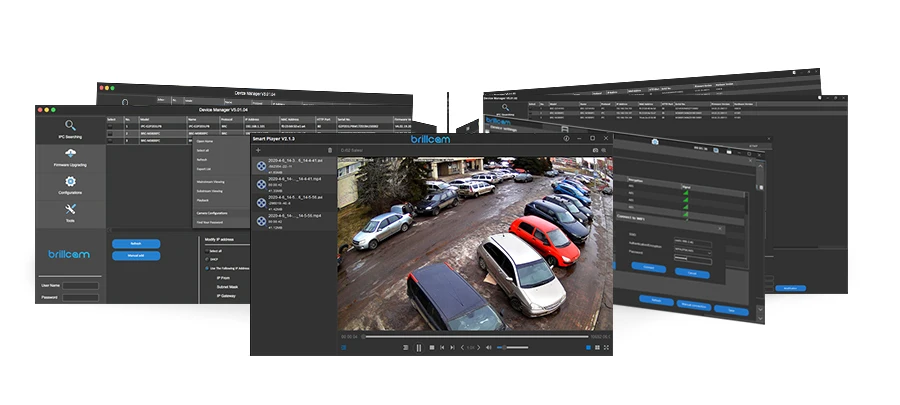The height and width of the screenshot is (405, 900).
Task: Open the Configurations gear section
Action: point(69,185)
